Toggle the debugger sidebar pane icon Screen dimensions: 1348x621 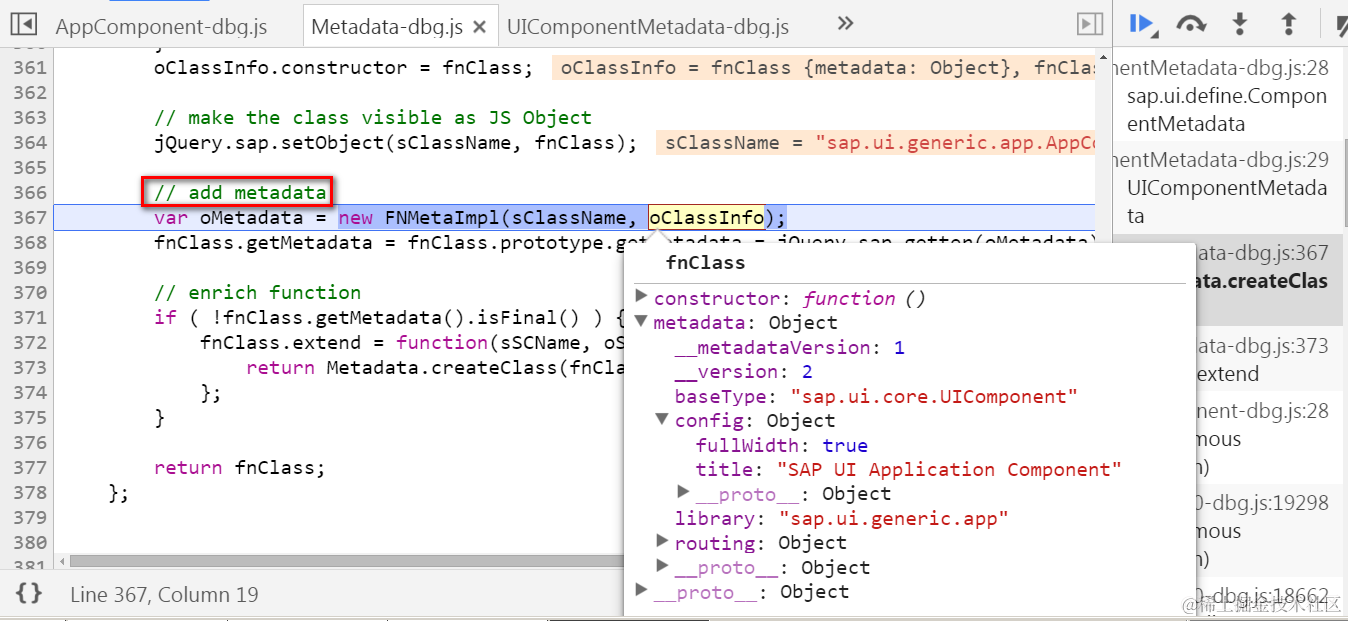tap(1089, 24)
